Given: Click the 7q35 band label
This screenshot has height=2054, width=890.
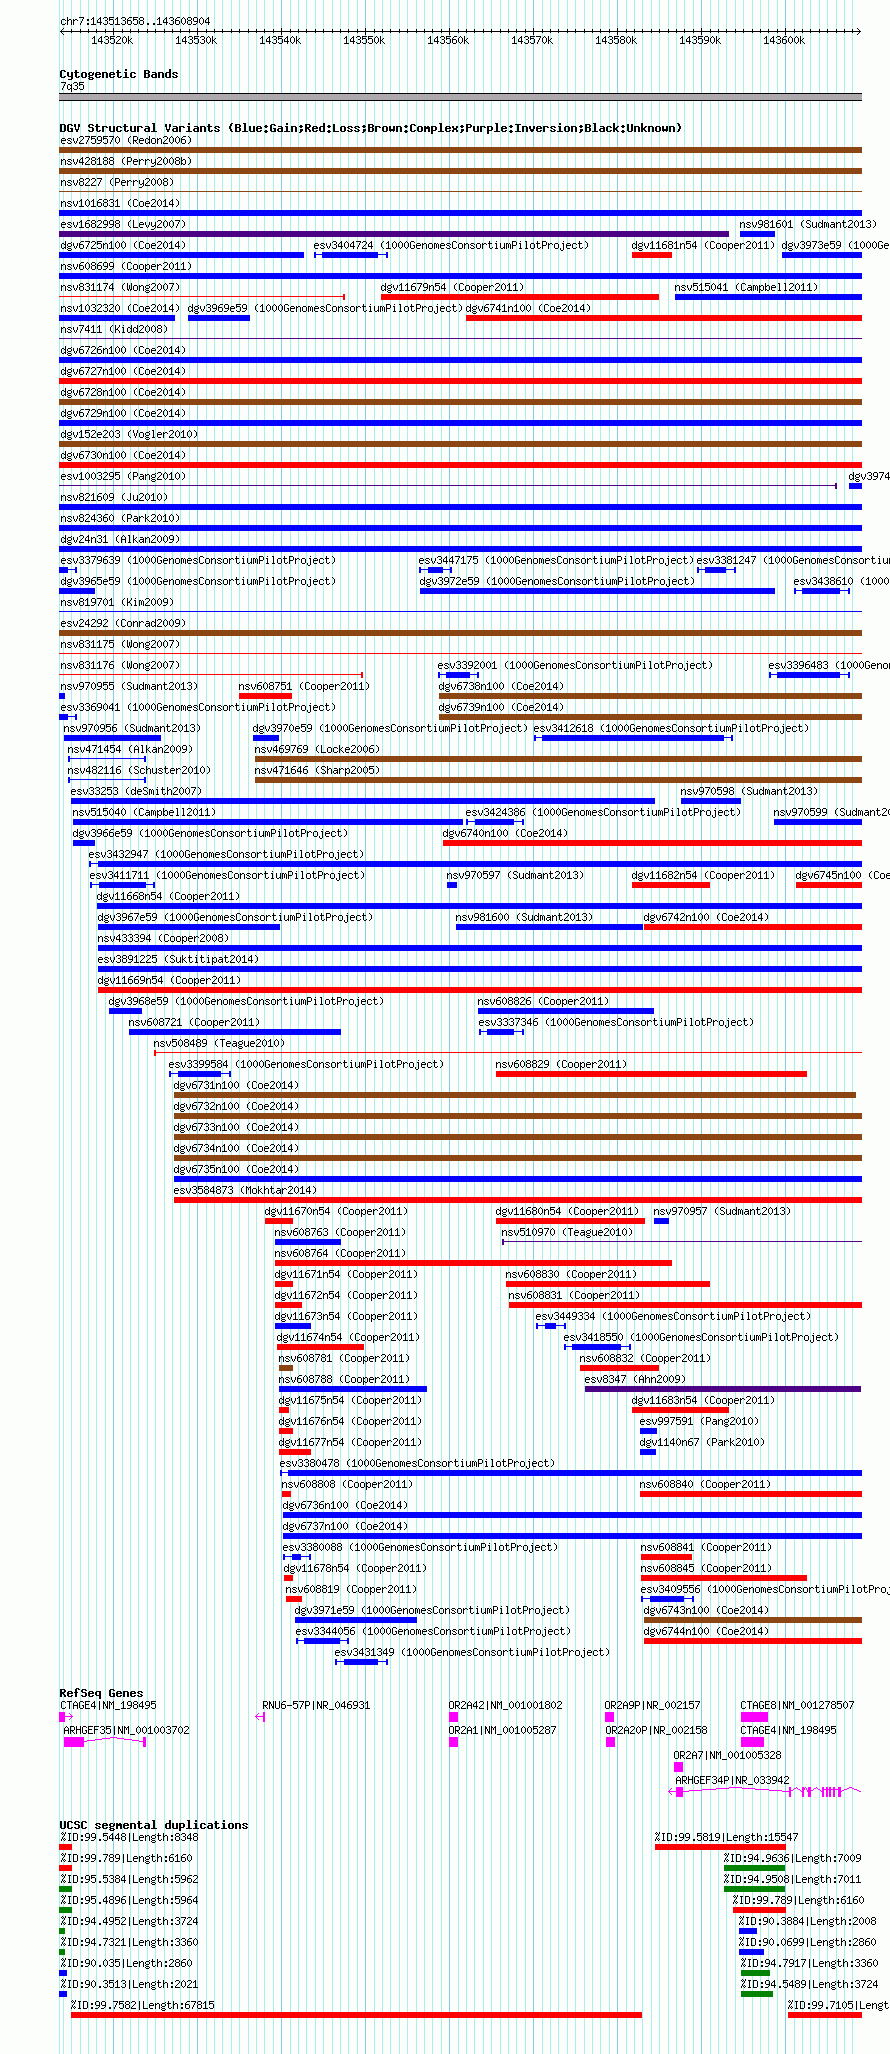Looking at the screenshot, I should (72, 87).
